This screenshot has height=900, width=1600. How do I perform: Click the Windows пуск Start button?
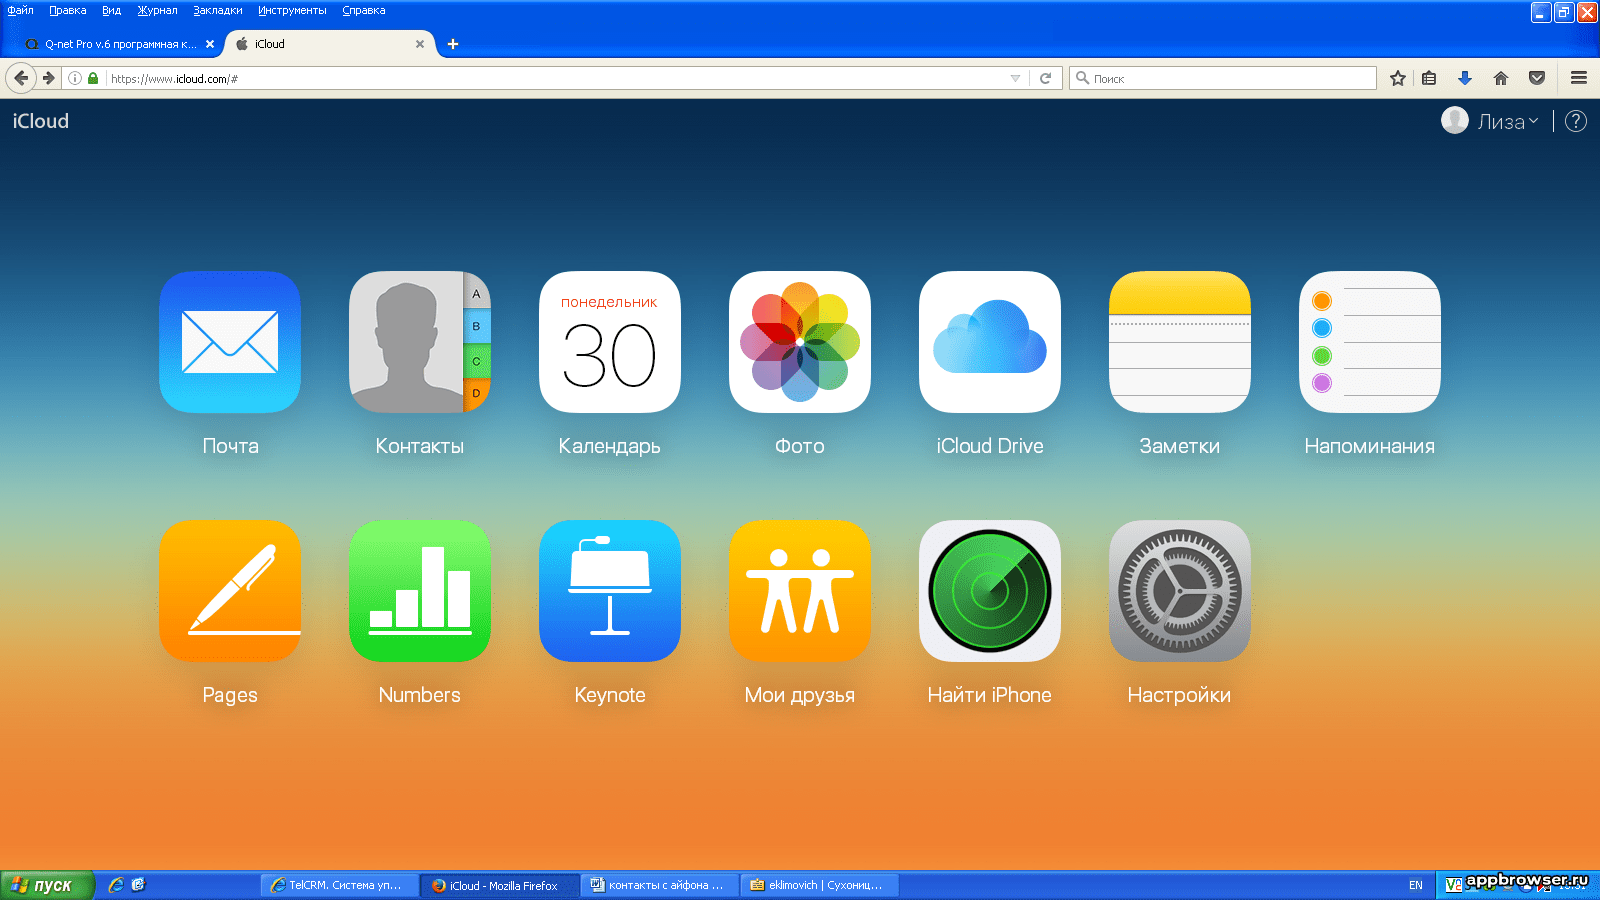[47, 885]
